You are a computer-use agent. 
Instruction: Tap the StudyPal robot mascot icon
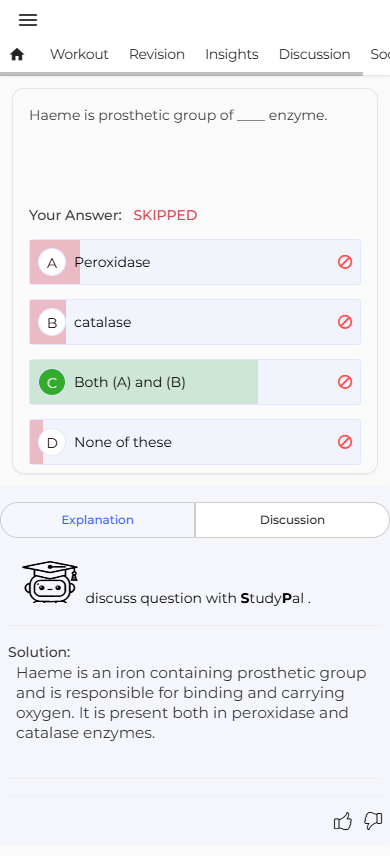click(x=50, y=582)
